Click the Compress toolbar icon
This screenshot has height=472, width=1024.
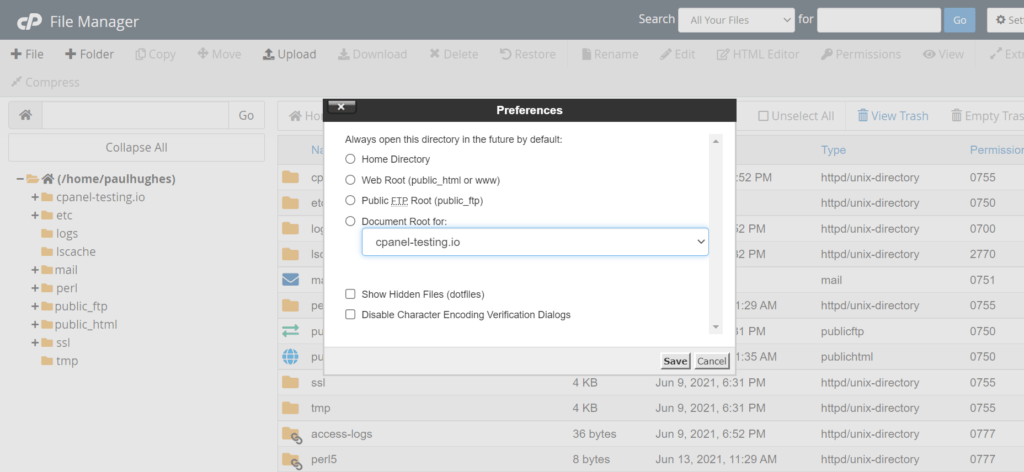tap(16, 82)
